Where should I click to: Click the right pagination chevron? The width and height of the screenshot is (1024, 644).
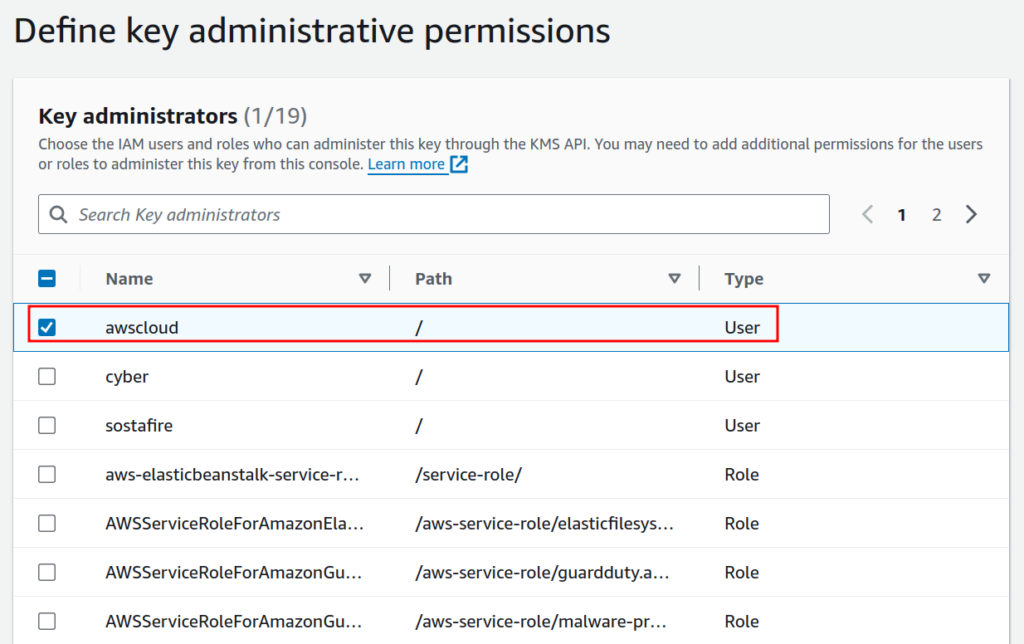tap(970, 214)
